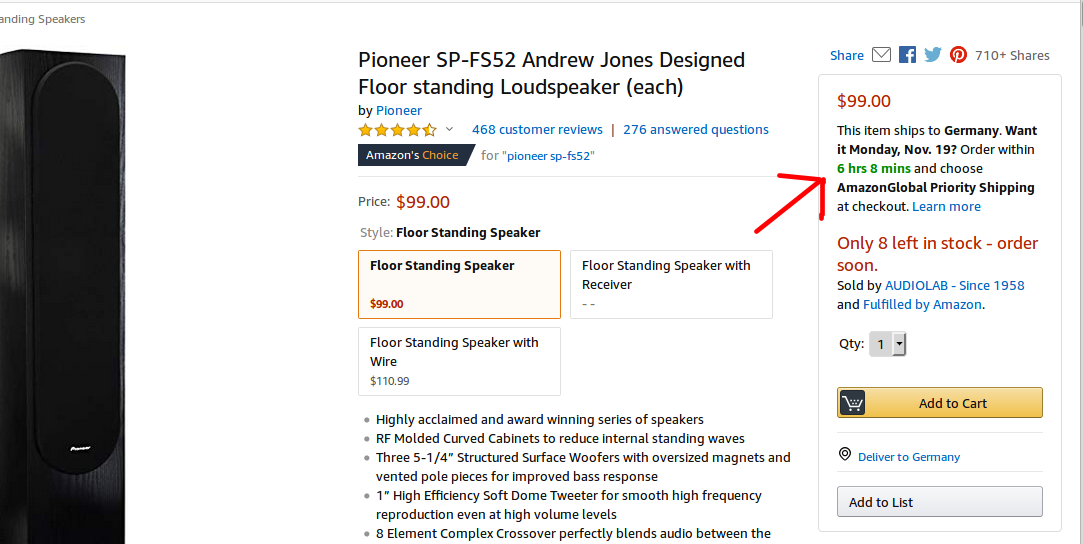Expand the star rating breakdown arrow

click(x=449, y=130)
